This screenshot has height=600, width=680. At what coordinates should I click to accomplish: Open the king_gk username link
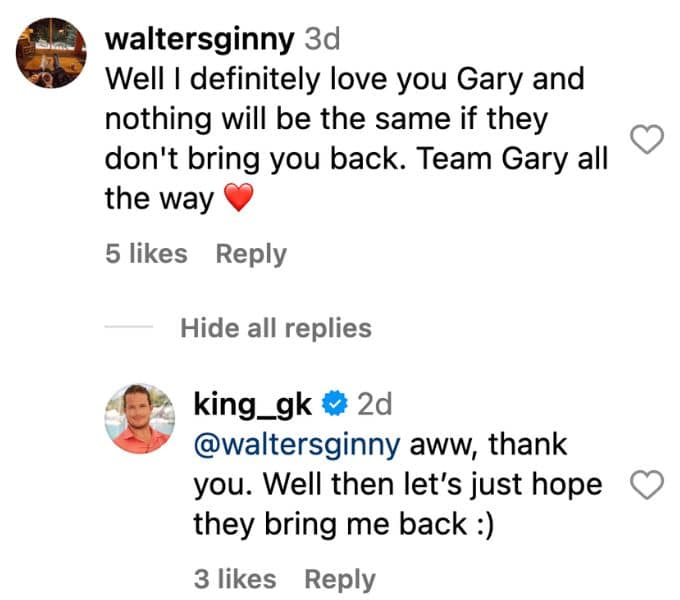coord(252,405)
